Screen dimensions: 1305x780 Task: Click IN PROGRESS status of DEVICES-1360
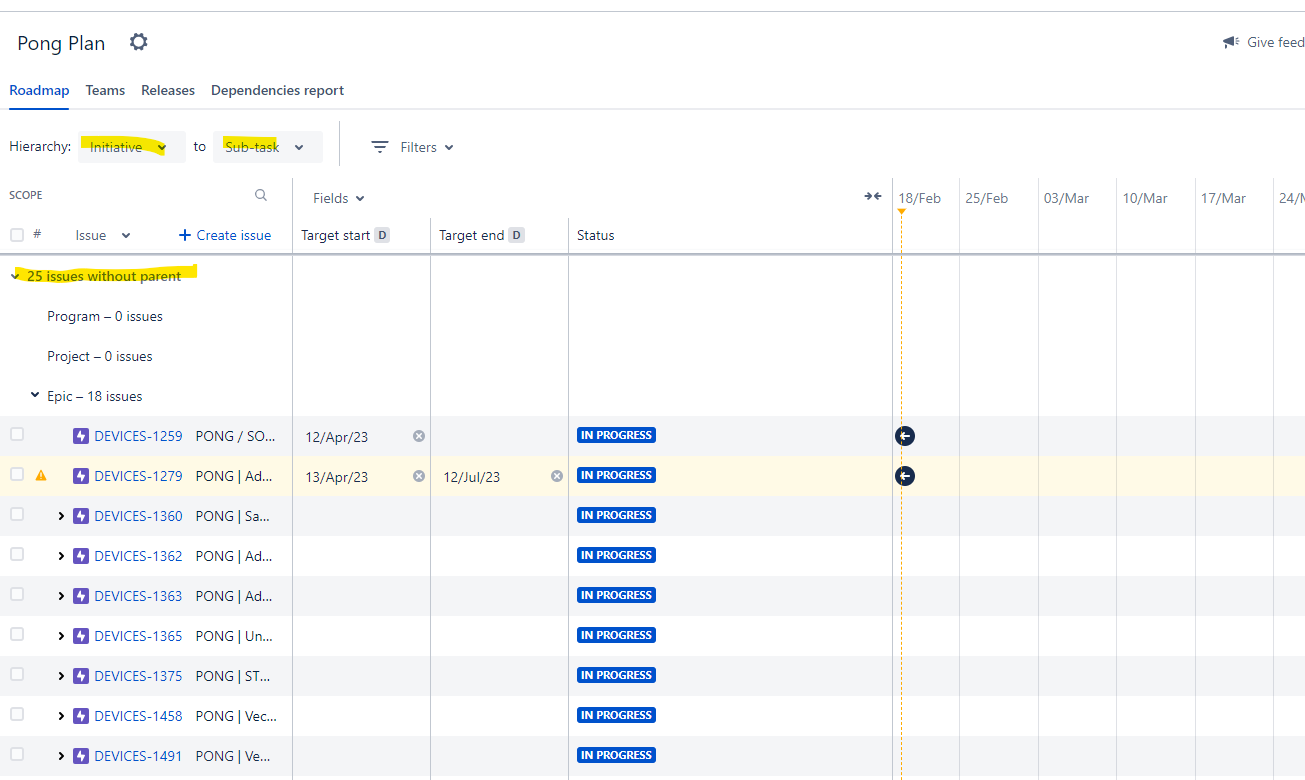(616, 515)
